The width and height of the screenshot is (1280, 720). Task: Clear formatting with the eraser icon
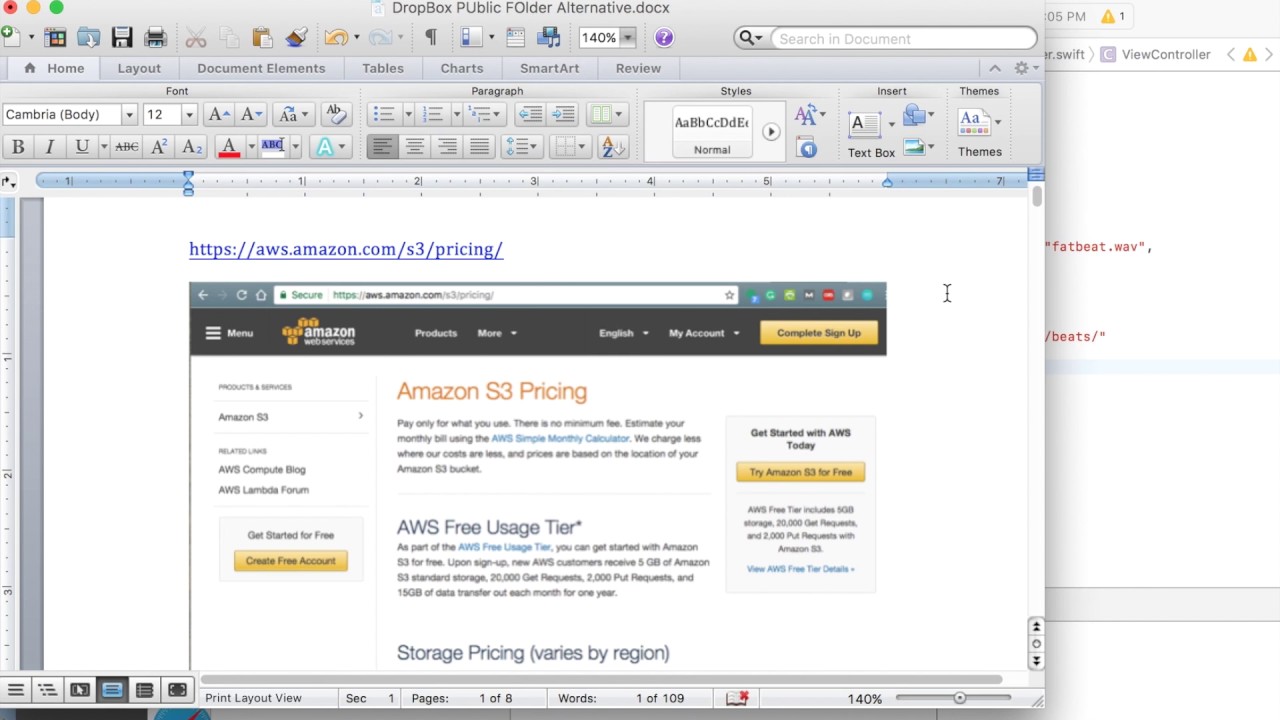(335, 114)
